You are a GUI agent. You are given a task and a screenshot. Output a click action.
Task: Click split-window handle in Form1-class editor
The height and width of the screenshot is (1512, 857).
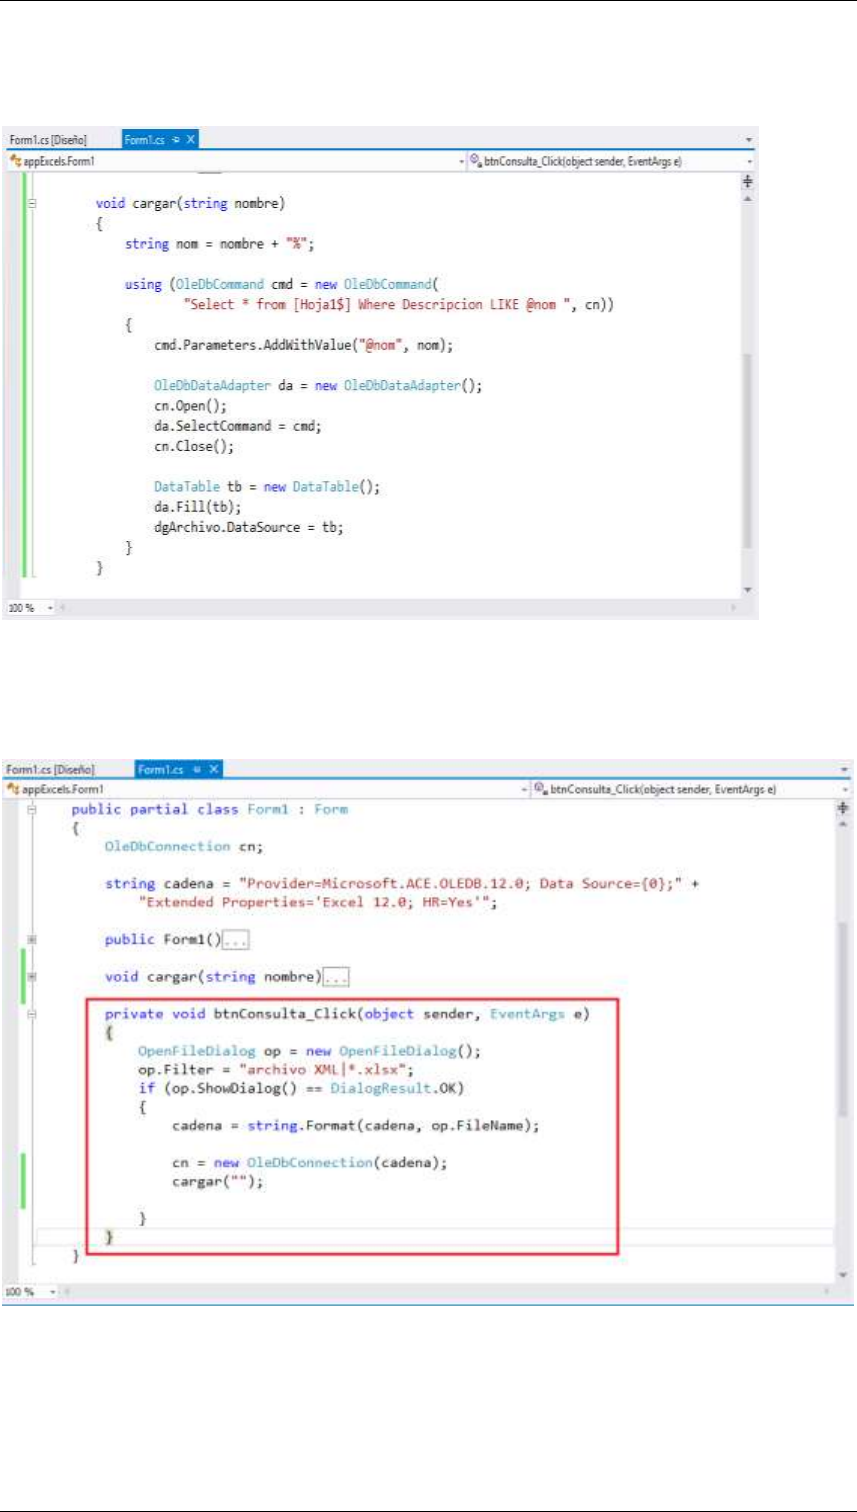click(842, 809)
